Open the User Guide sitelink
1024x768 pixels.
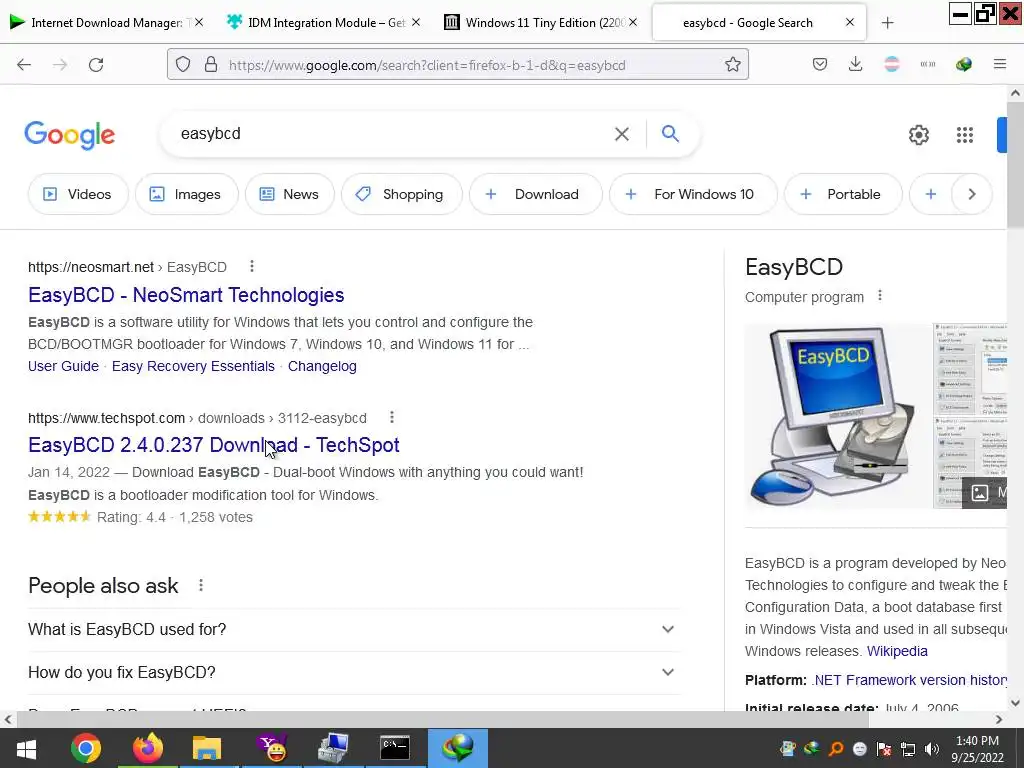click(x=63, y=366)
